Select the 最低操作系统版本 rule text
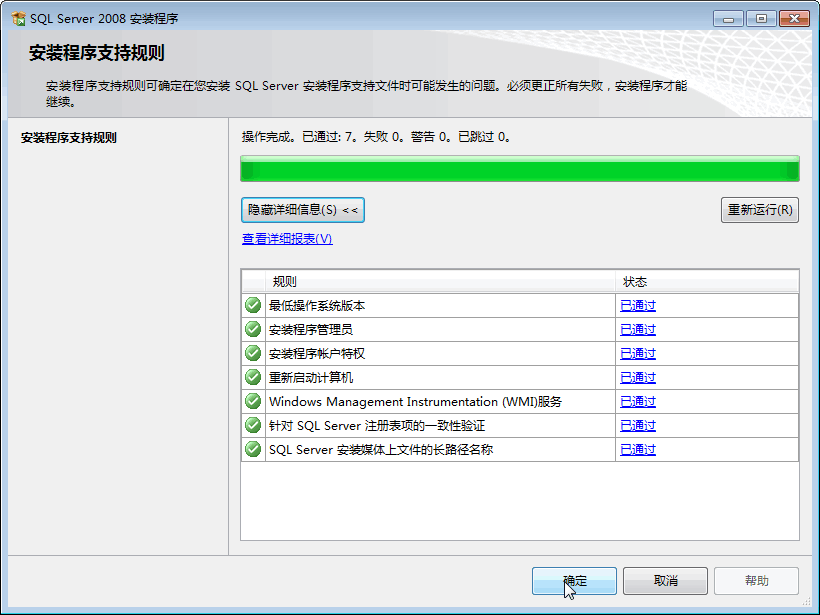The width and height of the screenshot is (820, 615). (317, 305)
